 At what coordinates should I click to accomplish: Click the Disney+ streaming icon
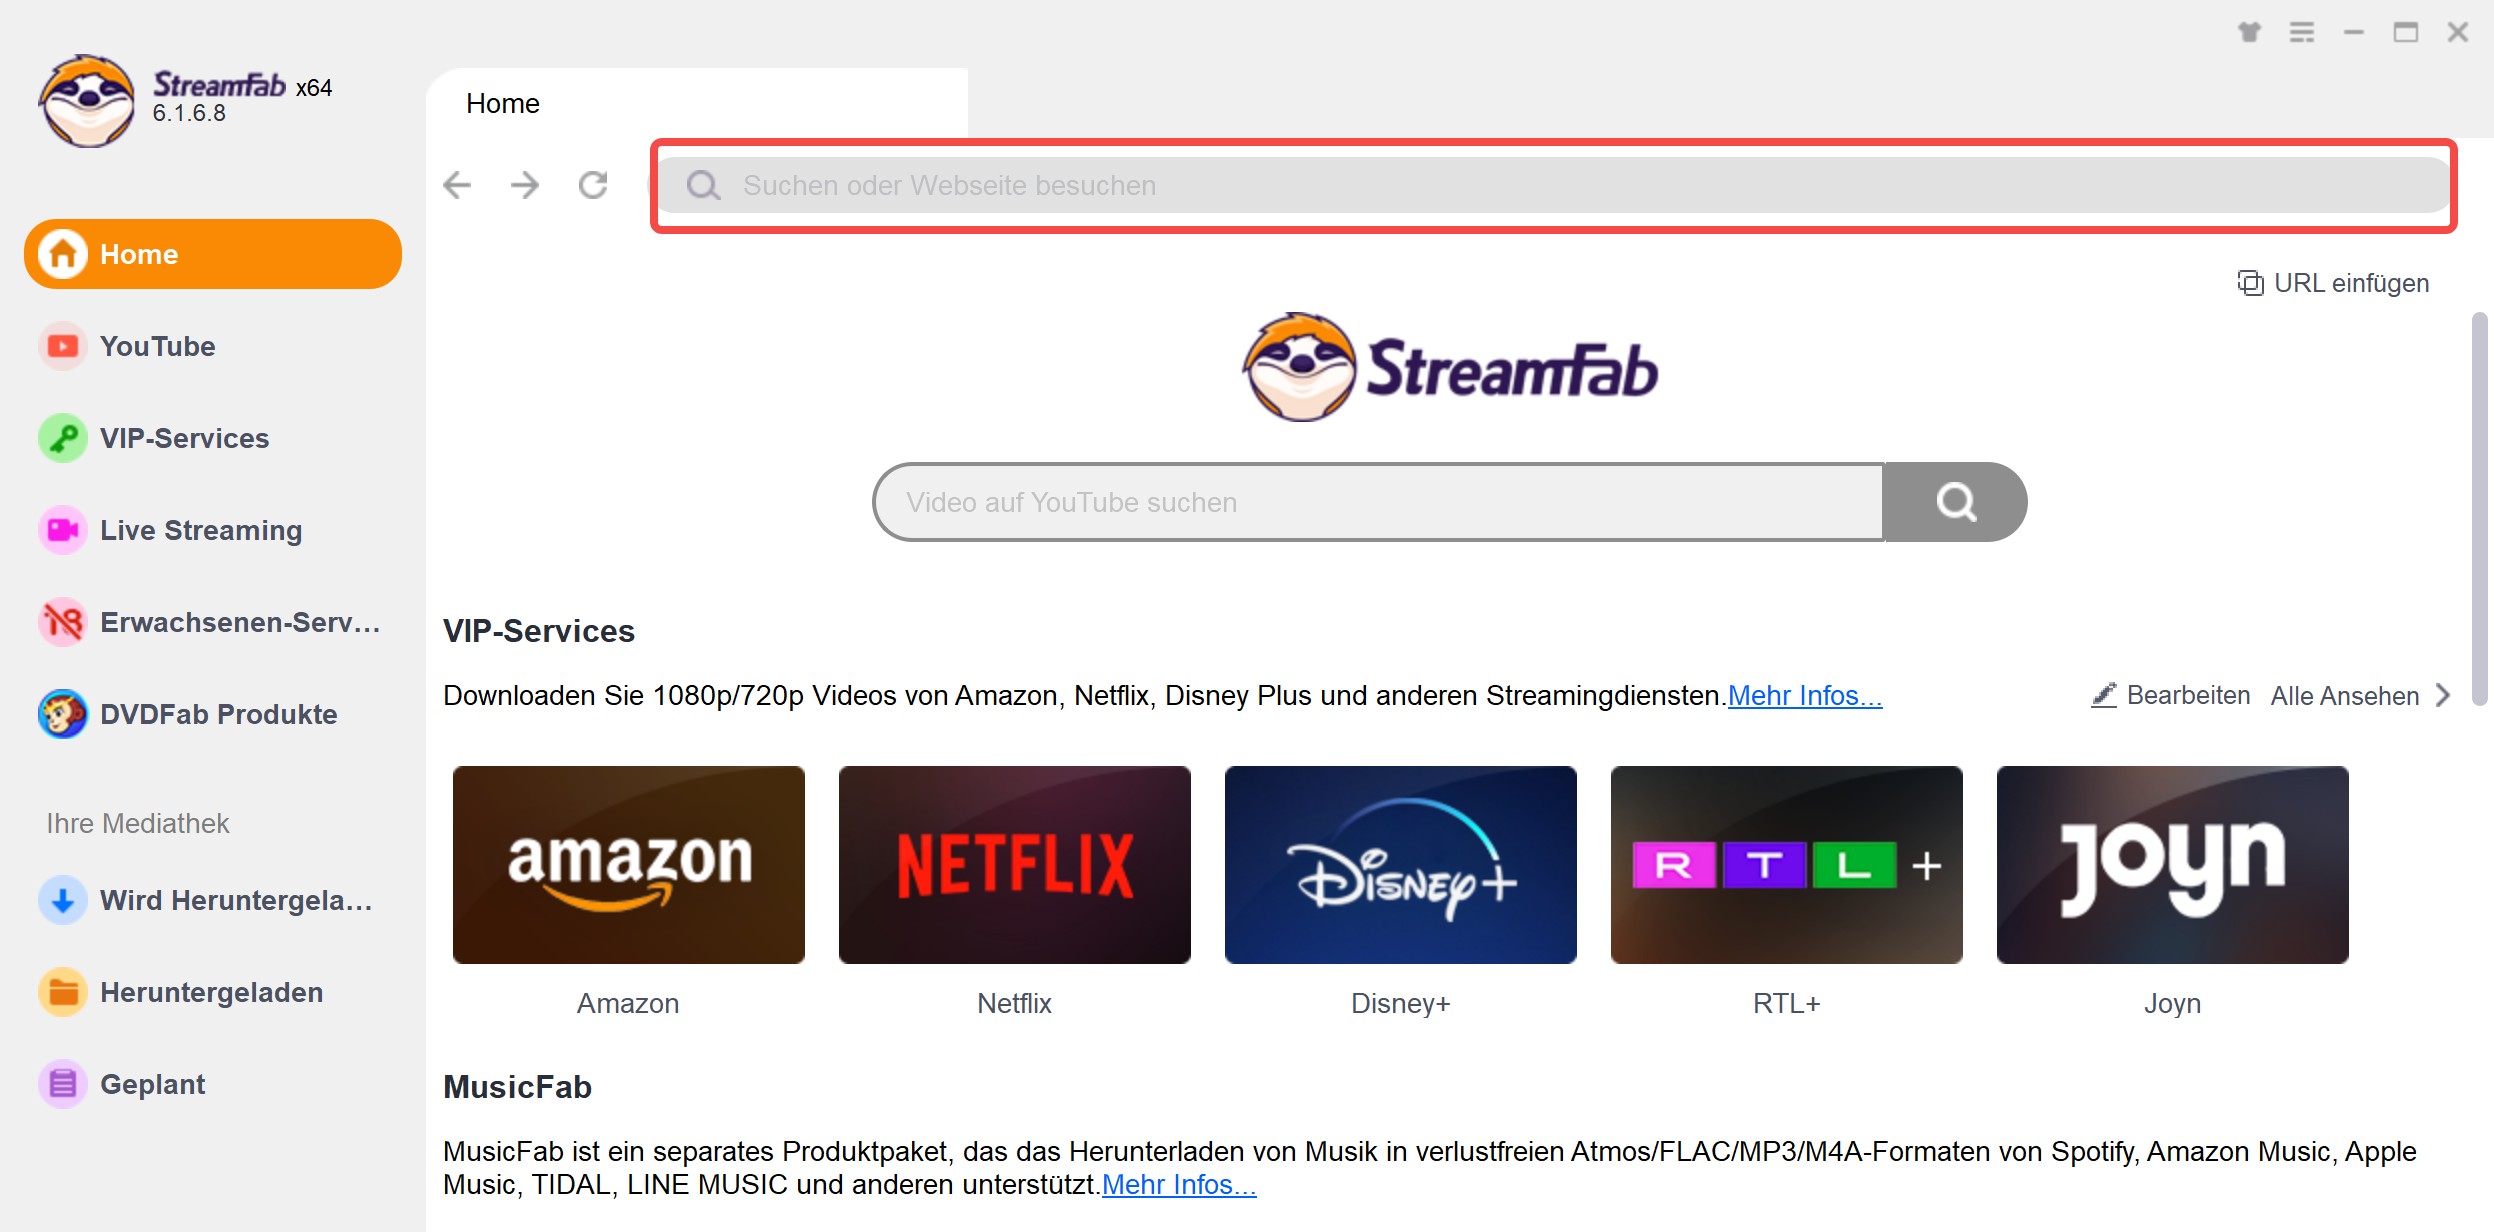click(x=1400, y=863)
